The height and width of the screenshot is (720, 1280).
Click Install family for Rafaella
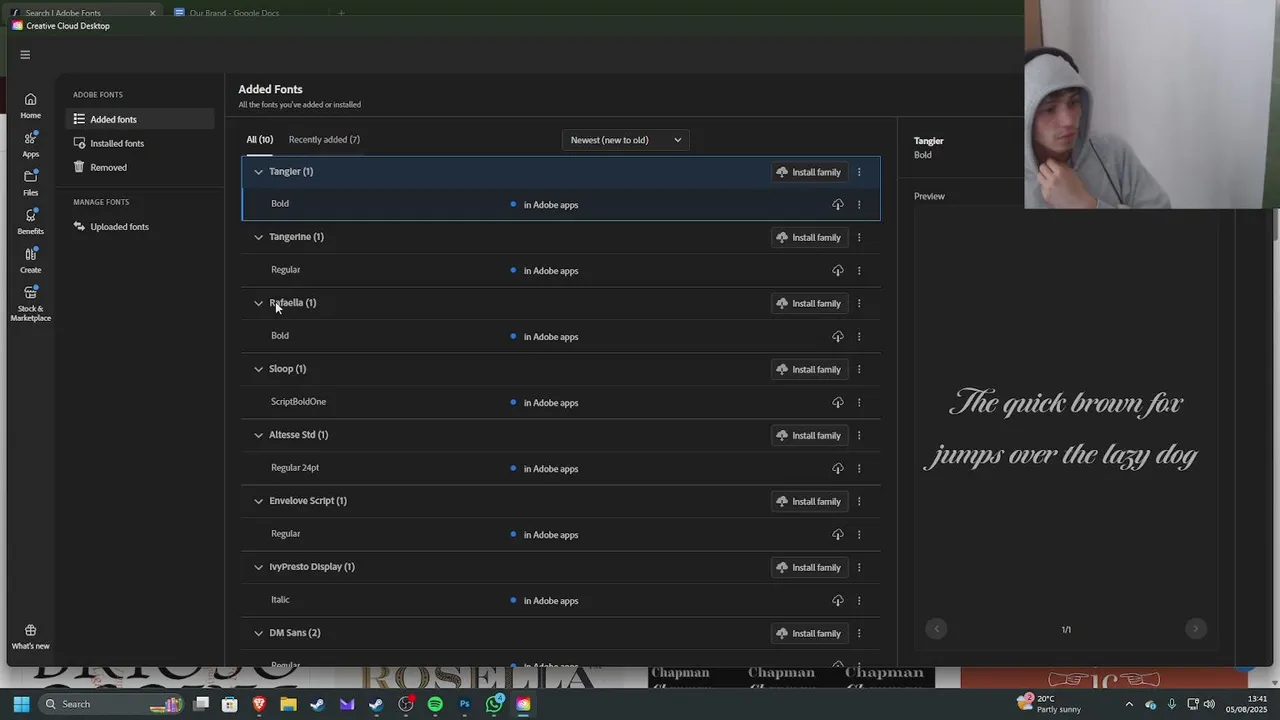pos(809,303)
